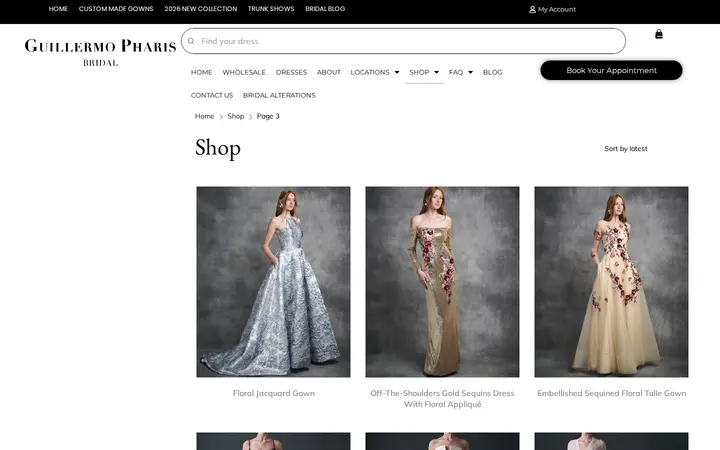Click the My Account user icon
Image resolution: width=720 pixels, height=450 pixels.
[x=532, y=9]
